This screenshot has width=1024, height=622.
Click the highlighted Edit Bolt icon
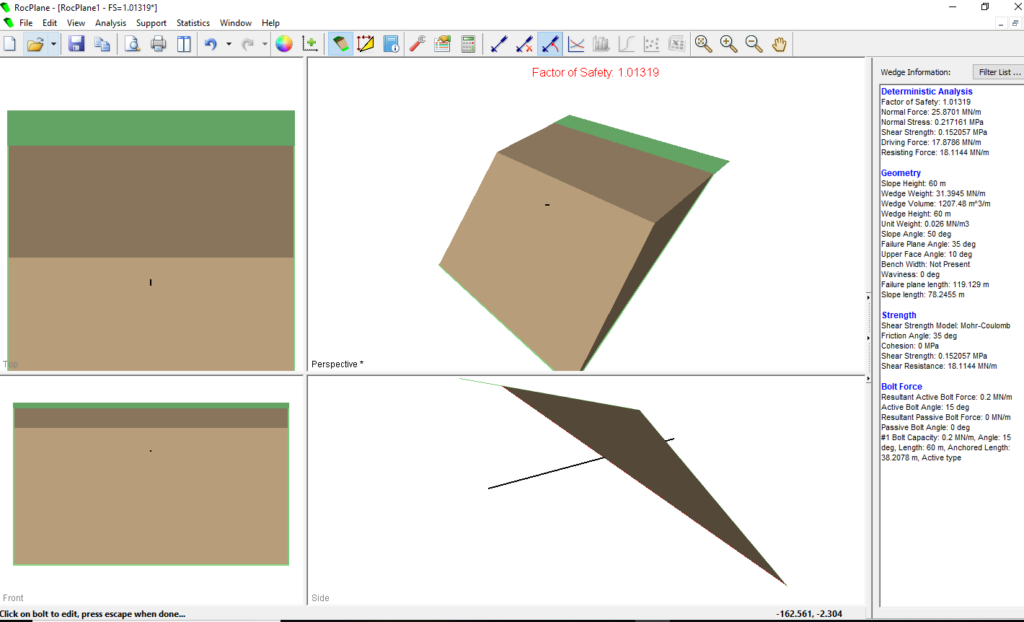coord(550,44)
